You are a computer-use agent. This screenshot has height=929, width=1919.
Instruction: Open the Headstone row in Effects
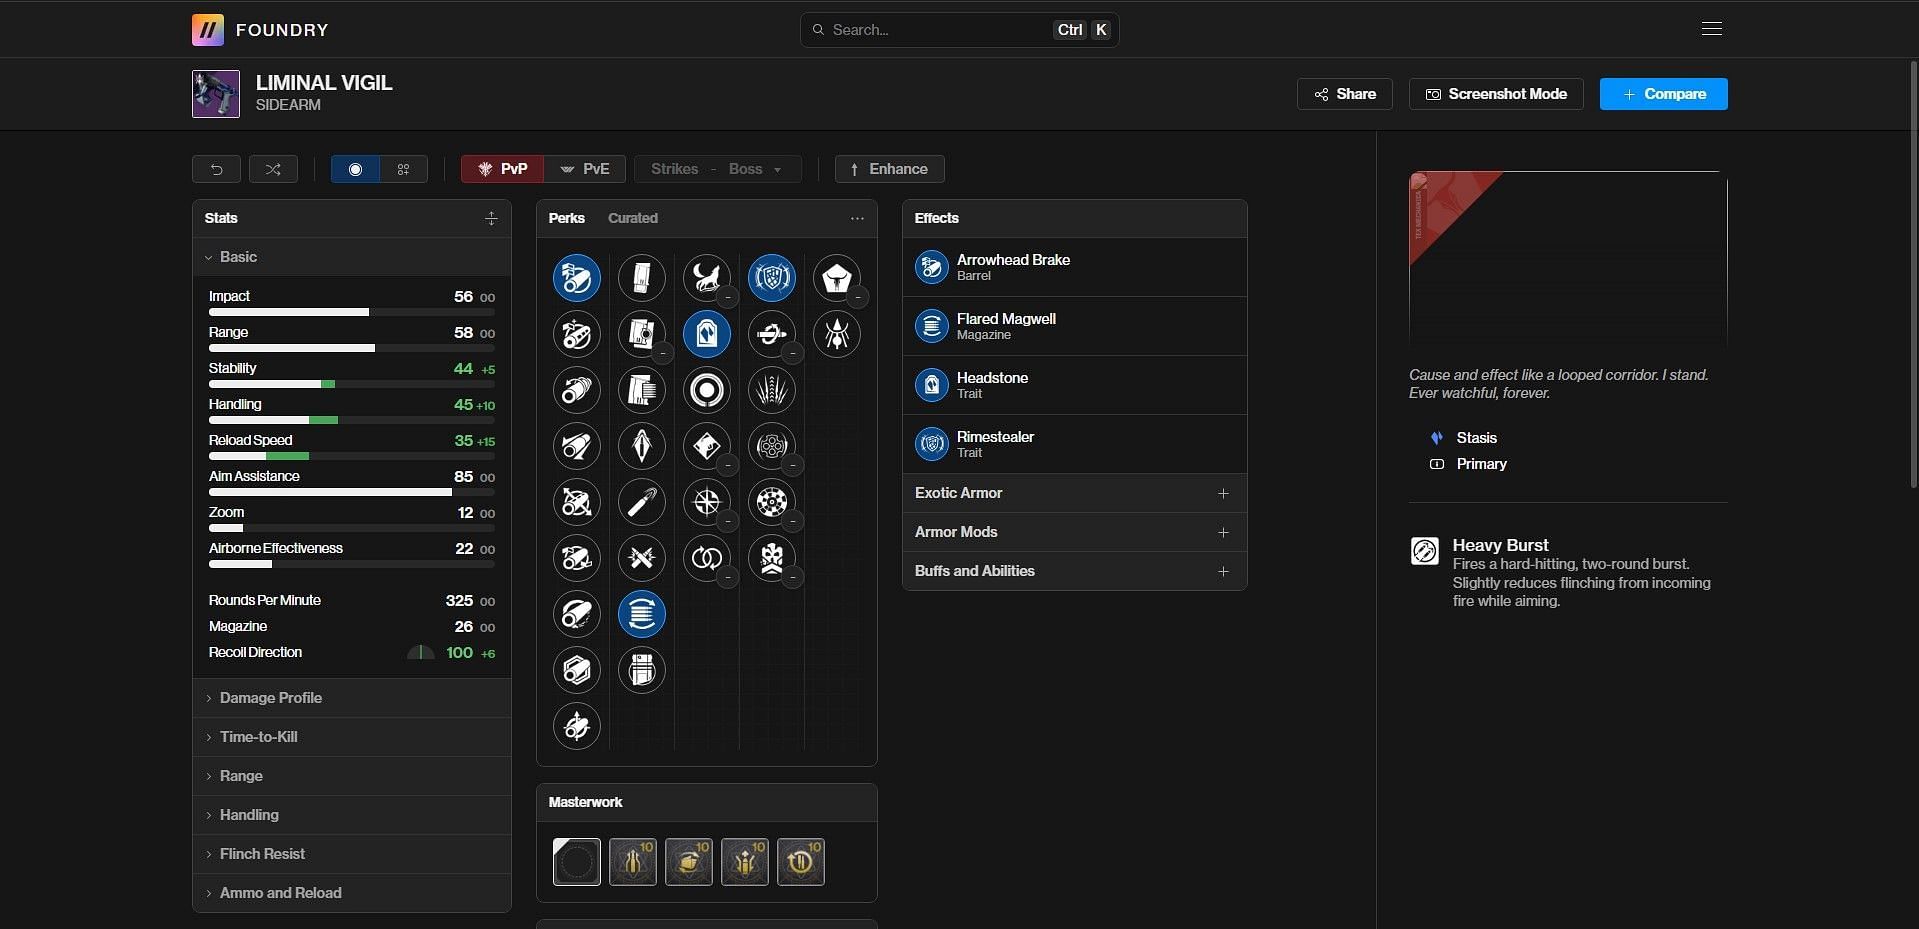[x=1075, y=385]
